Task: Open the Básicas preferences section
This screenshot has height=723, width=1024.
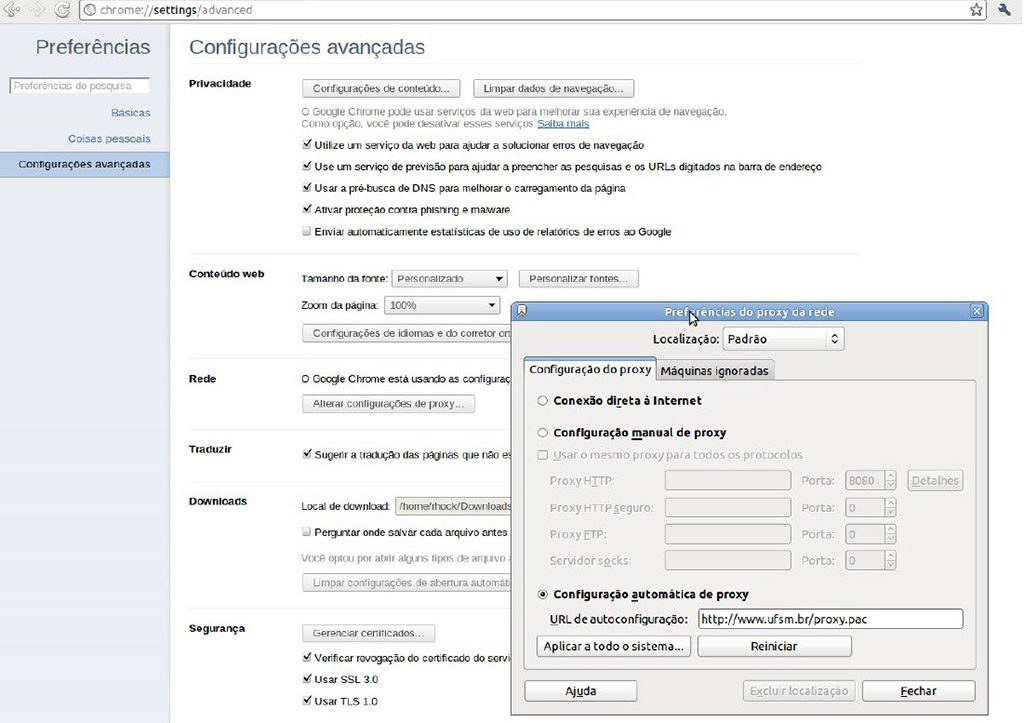Action: [130, 113]
